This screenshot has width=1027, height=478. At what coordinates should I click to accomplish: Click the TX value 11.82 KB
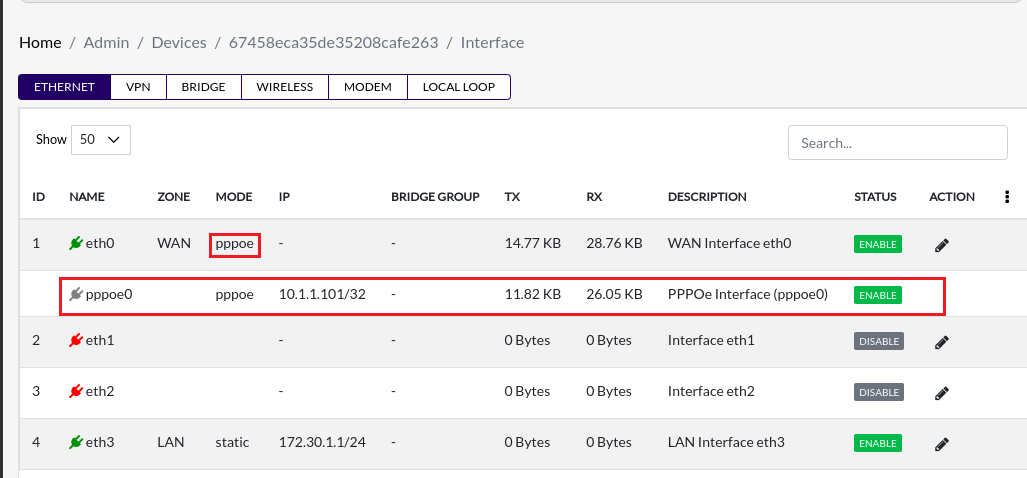pyautogui.click(x=532, y=295)
